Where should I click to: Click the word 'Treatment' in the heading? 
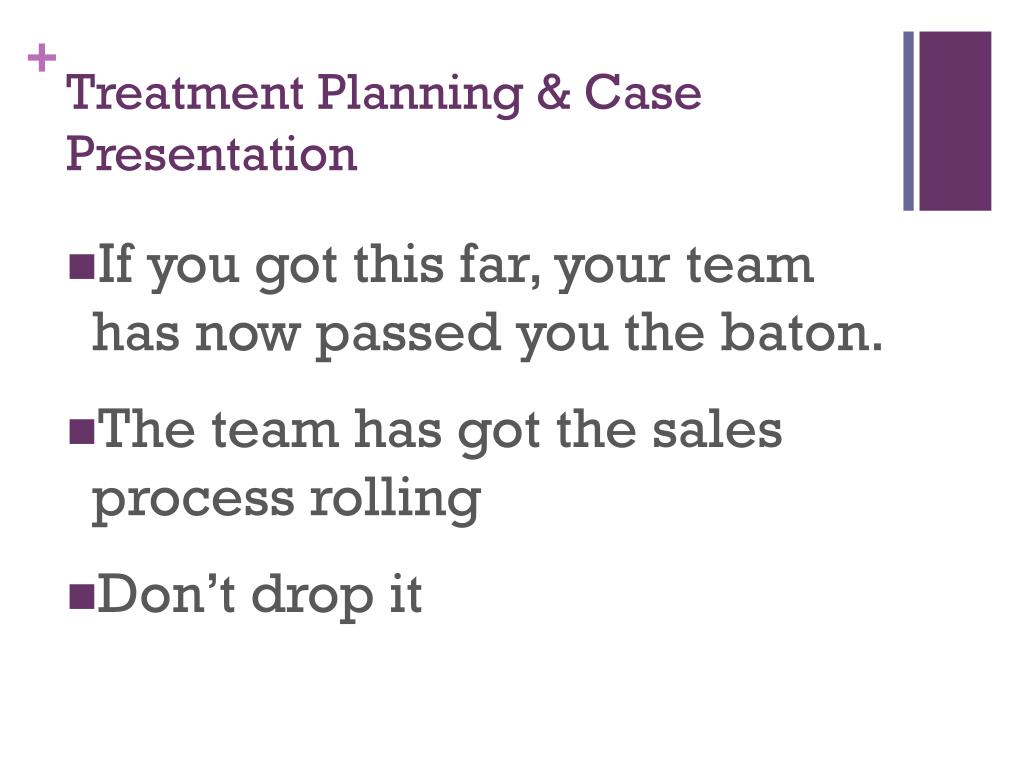click(x=185, y=92)
